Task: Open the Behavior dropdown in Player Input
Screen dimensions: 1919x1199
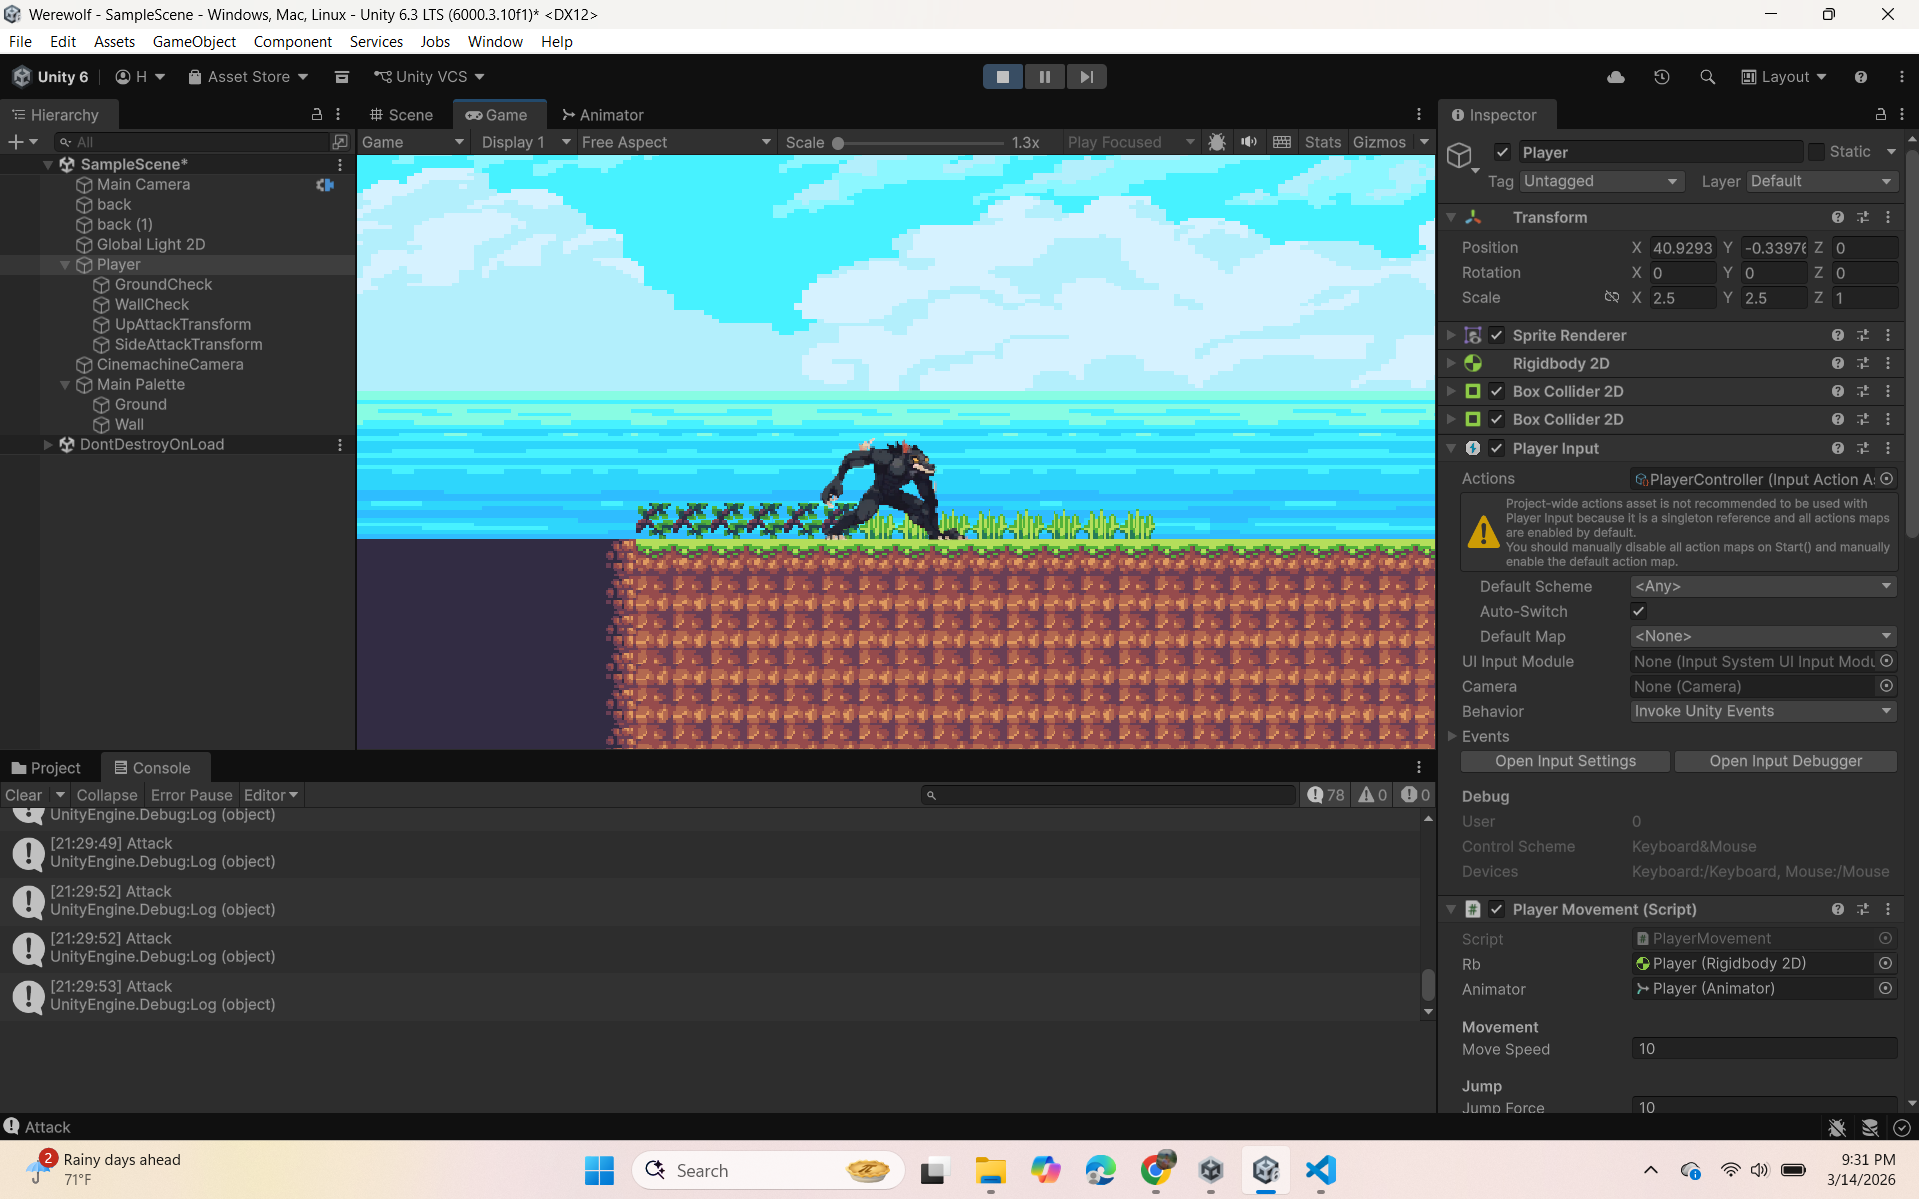Action: click(x=1762, y=711)
